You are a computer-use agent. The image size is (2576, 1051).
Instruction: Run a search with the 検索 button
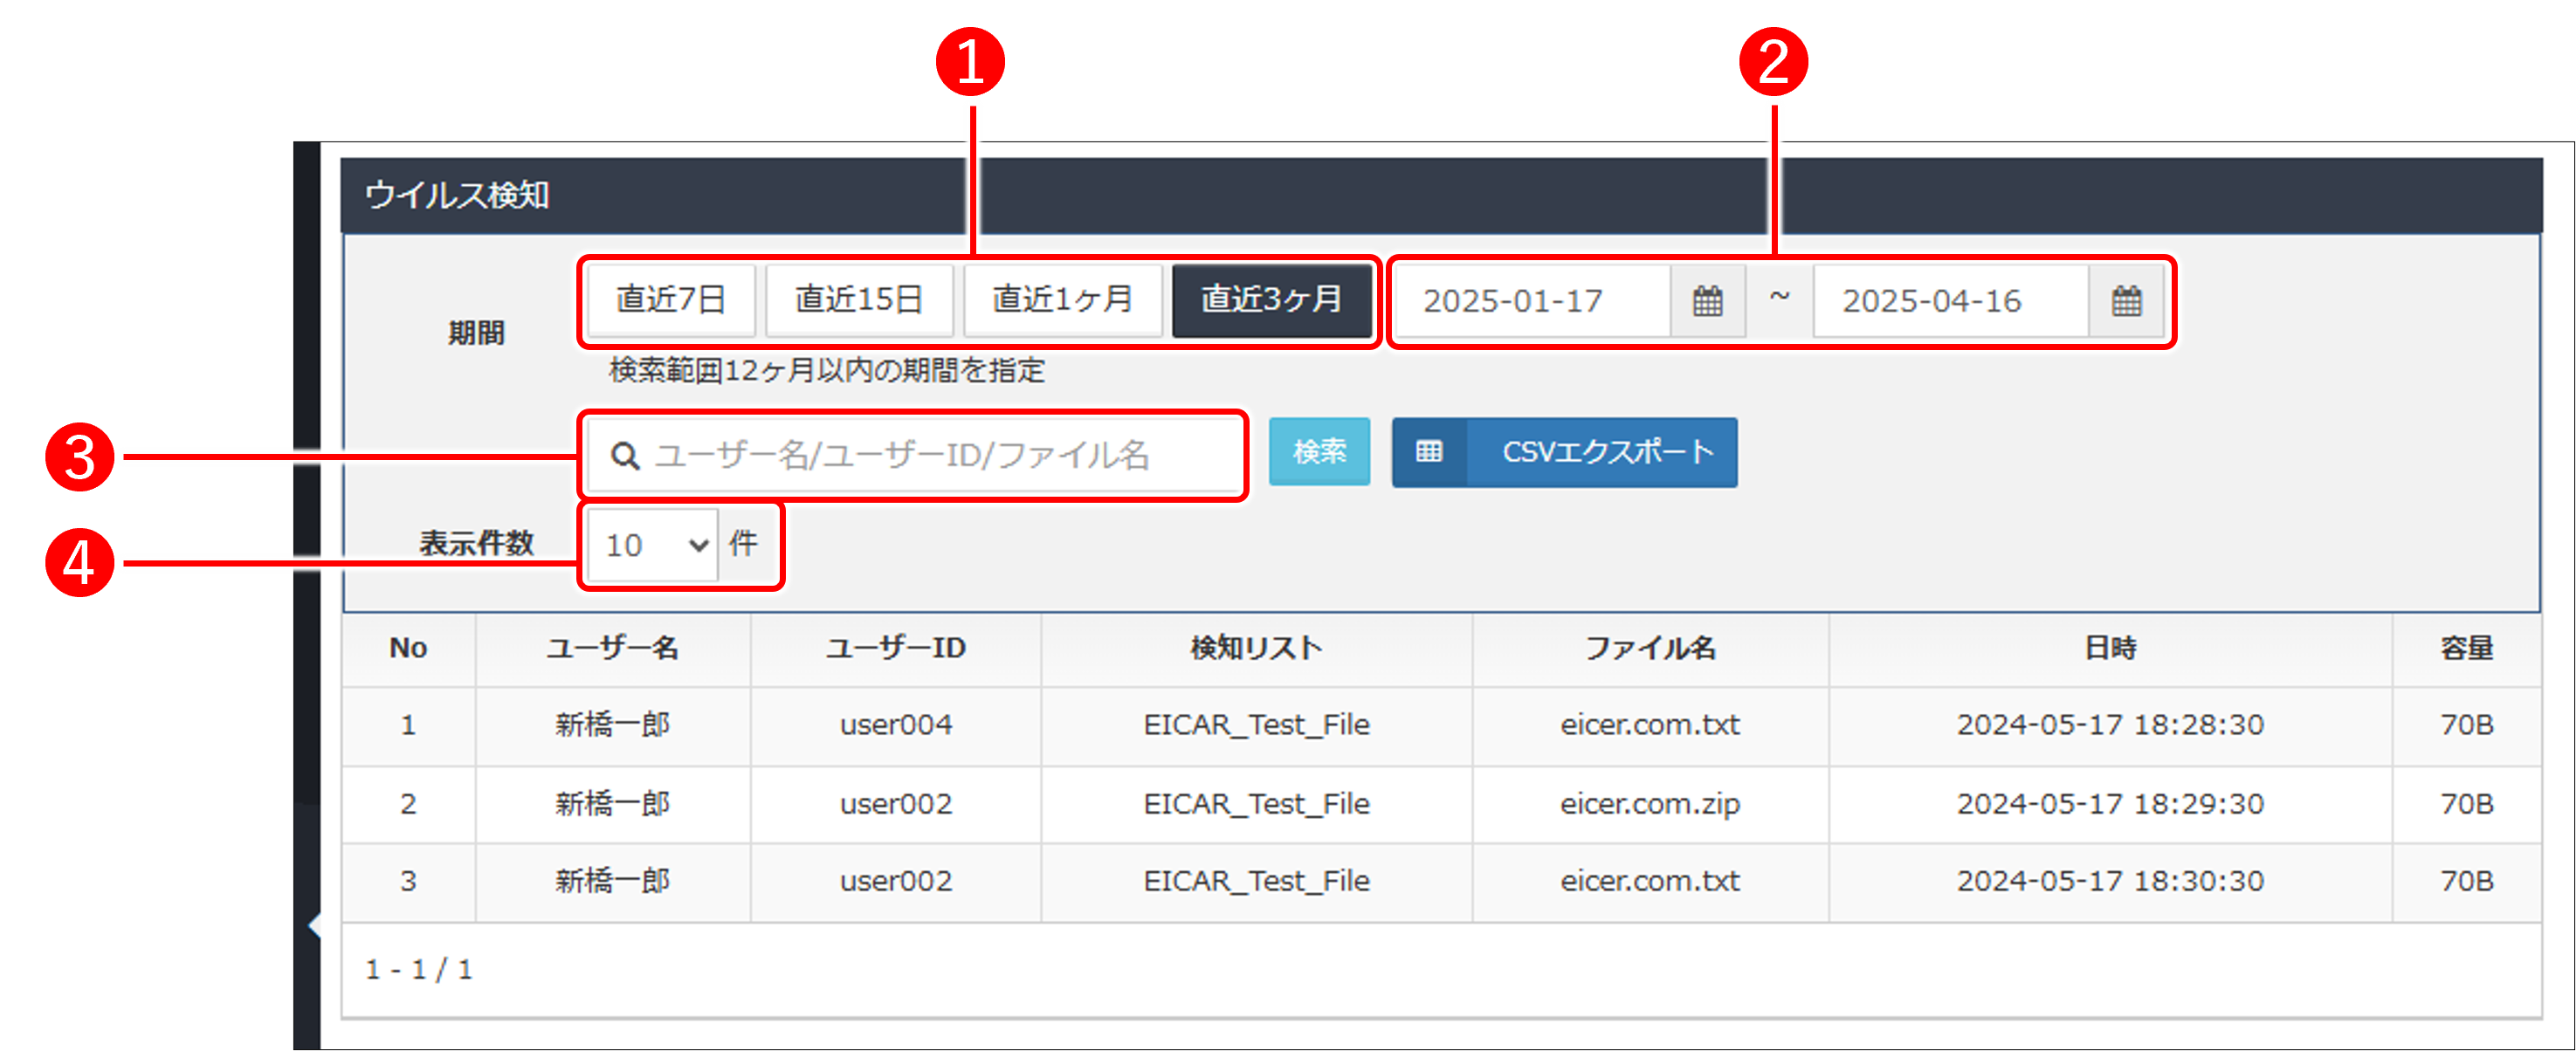pos(1319,452)
